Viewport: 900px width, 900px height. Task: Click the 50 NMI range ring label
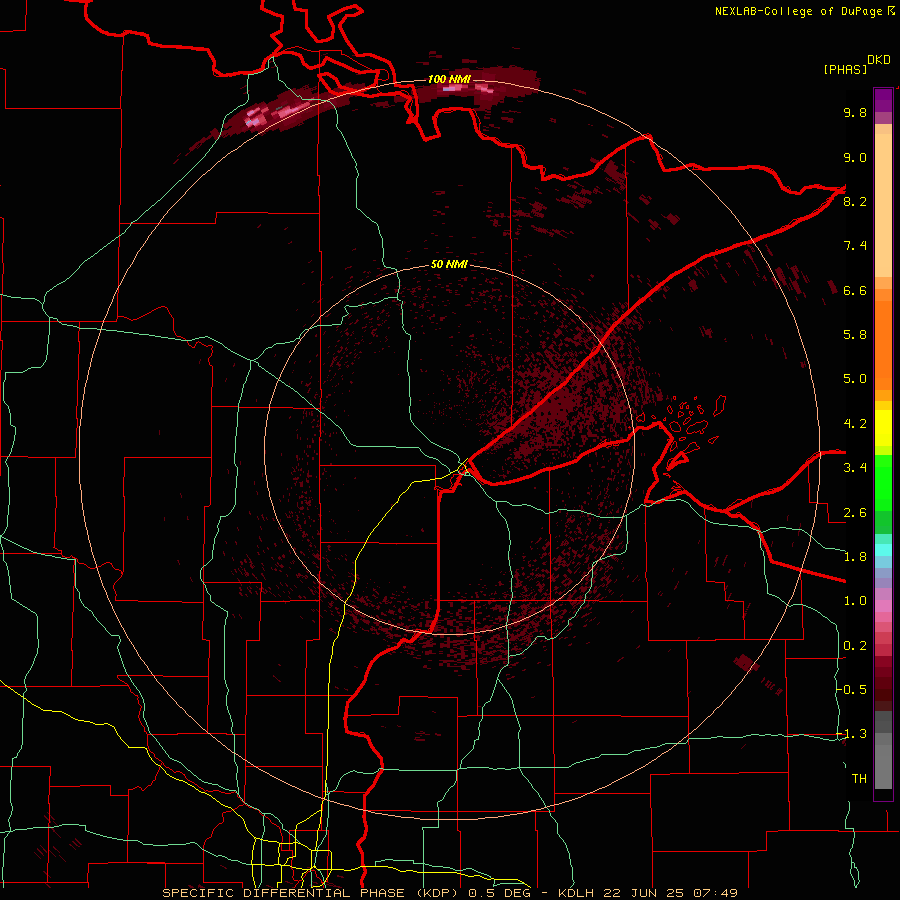click(449, 264)
